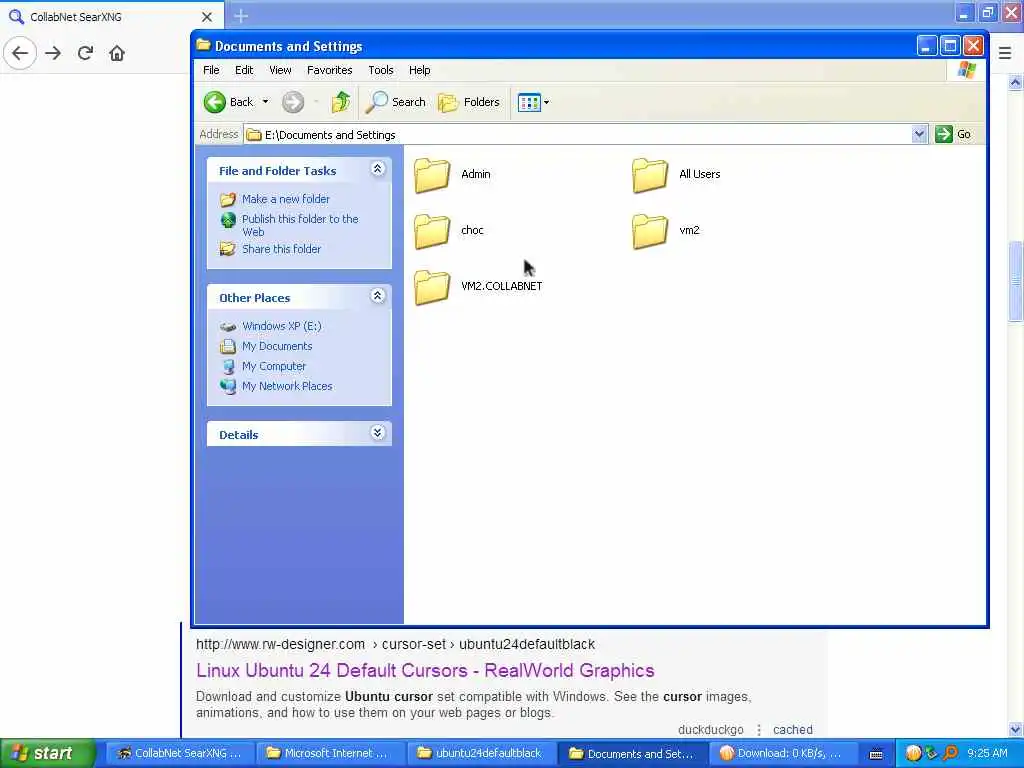The image size is (1024, 768).
Task: Switch to ubuntu24defaultblack taskbar item
Action: (x=481, y=753)
